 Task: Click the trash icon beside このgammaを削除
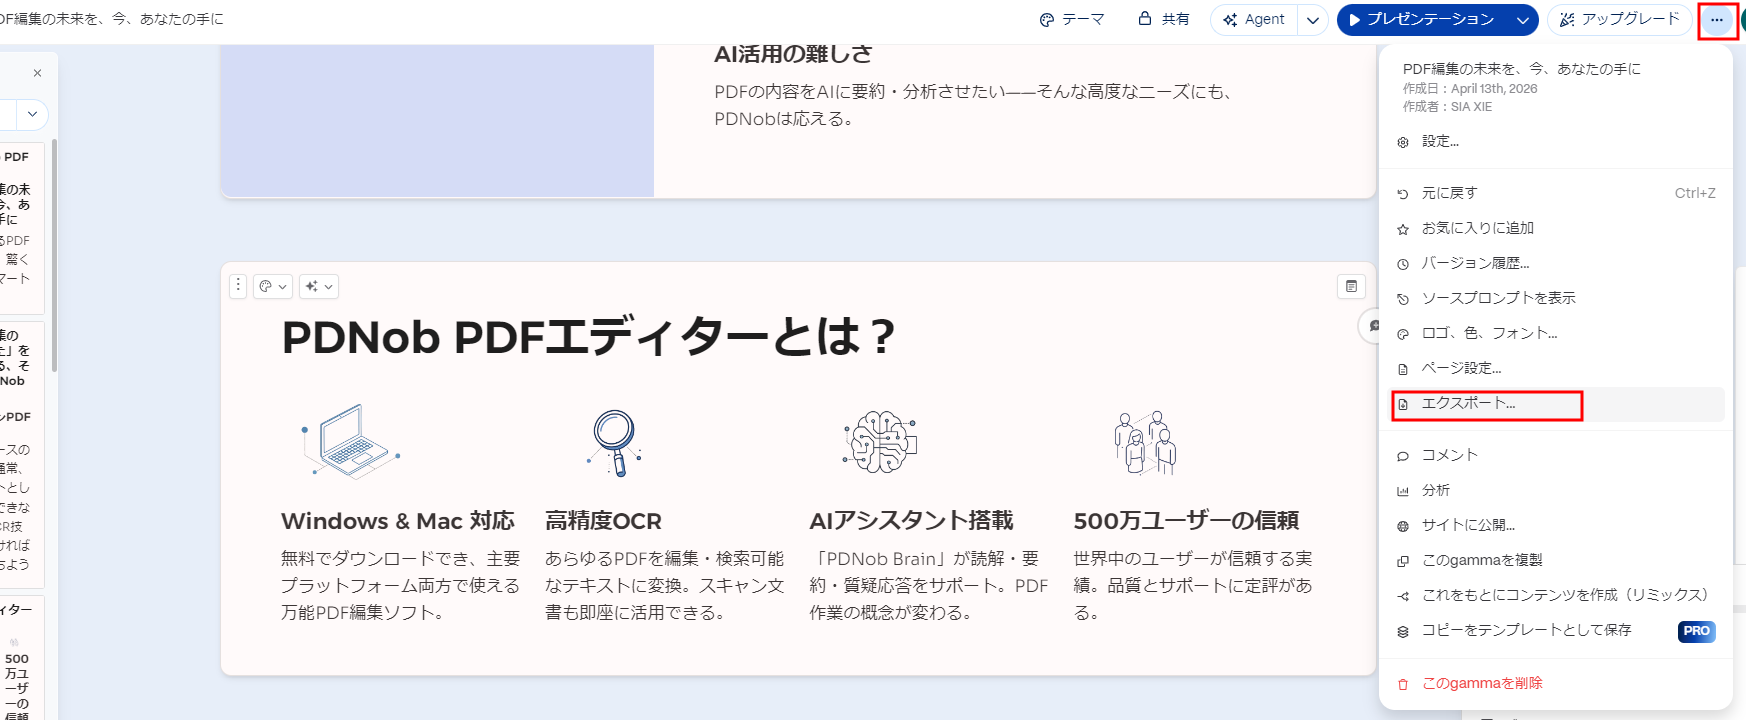click(1403, 684)
